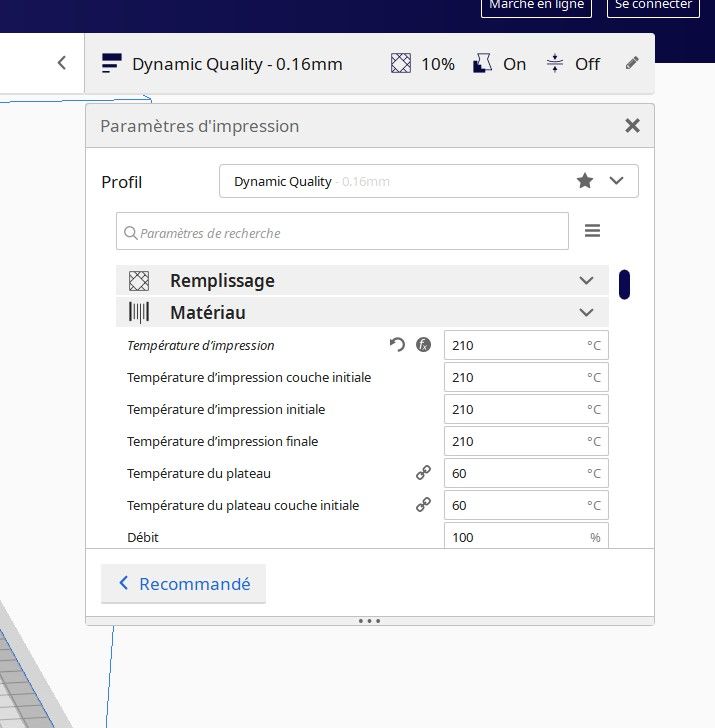Click the Marché en ligne button
Image resolution: width=715 pixels, height=728 pixels.
coord(536,6)
